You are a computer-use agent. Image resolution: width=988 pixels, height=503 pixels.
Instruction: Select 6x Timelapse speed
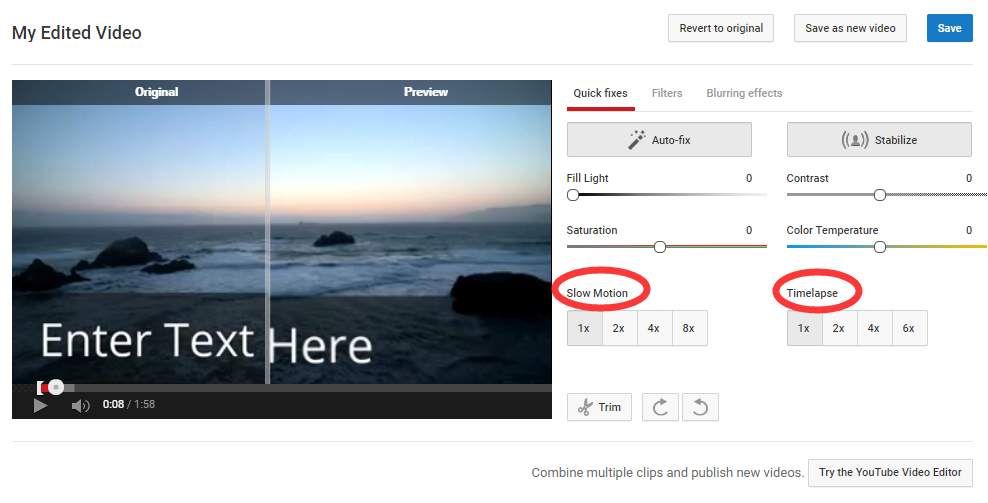[x=909, y=328]
